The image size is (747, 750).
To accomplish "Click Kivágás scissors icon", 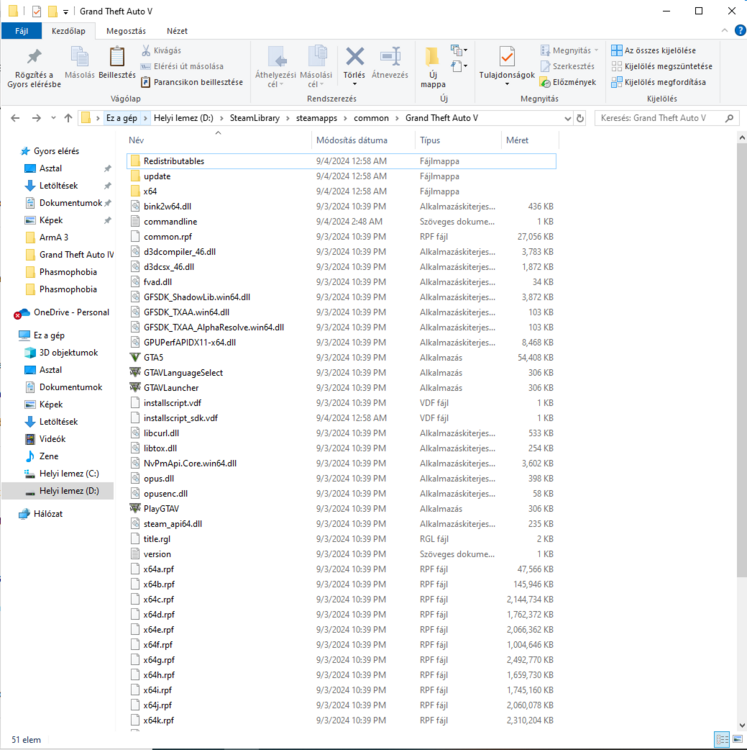I will click(x=146, y=50).
